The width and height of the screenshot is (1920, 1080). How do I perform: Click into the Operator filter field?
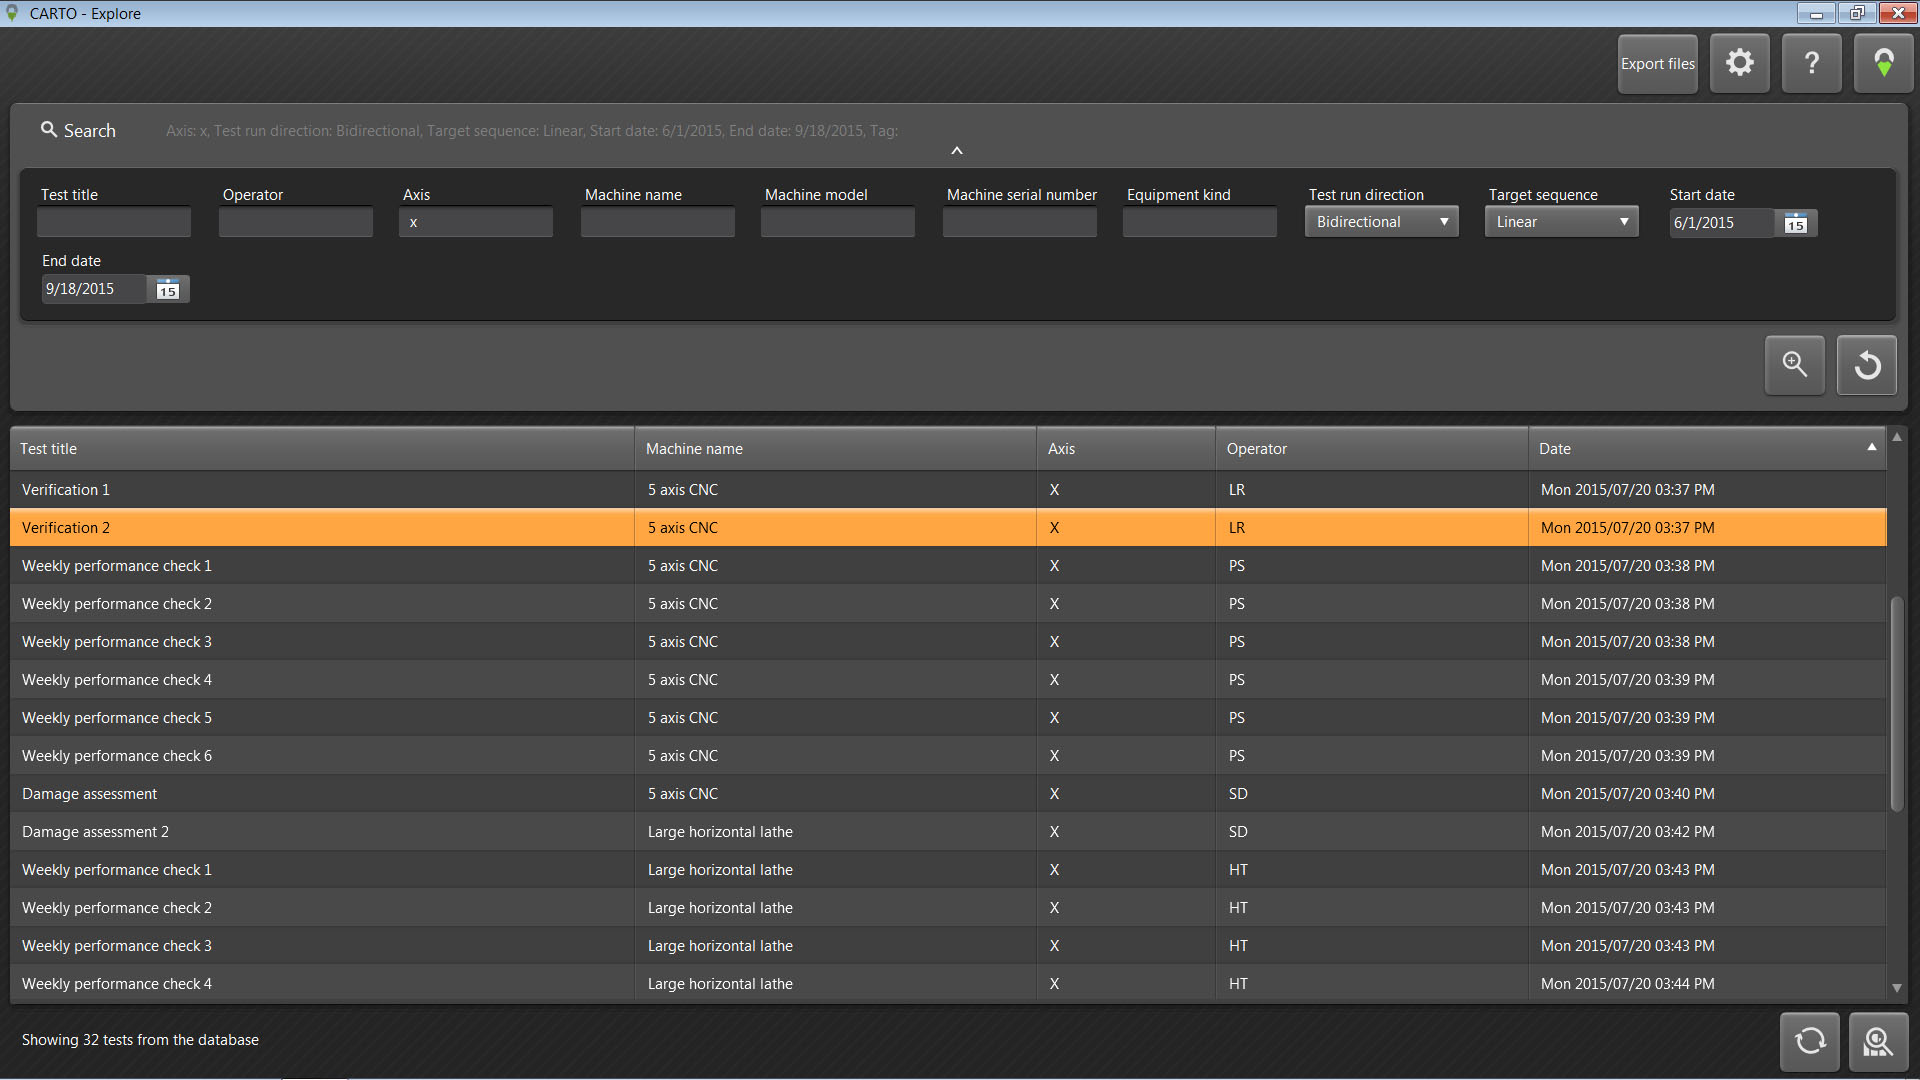(x=296, y=222)
